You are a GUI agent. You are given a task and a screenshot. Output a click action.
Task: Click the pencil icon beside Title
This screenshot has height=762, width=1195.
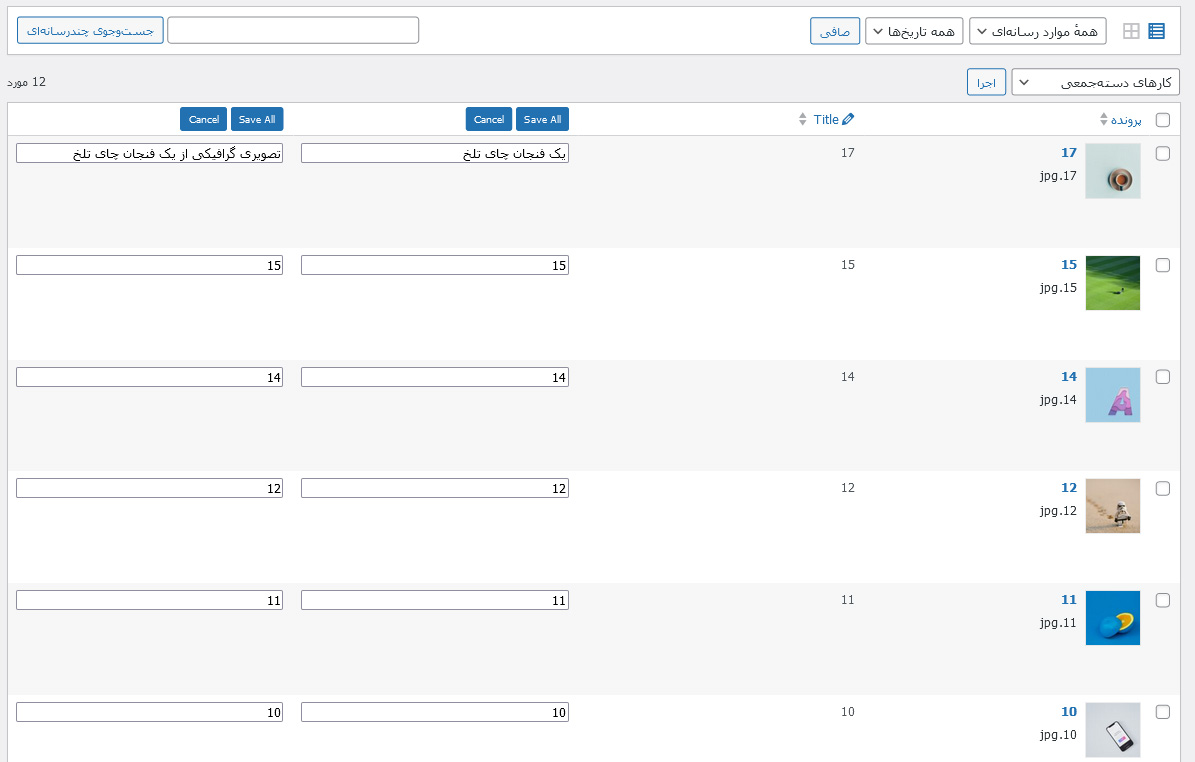click(x=848, y=119)
